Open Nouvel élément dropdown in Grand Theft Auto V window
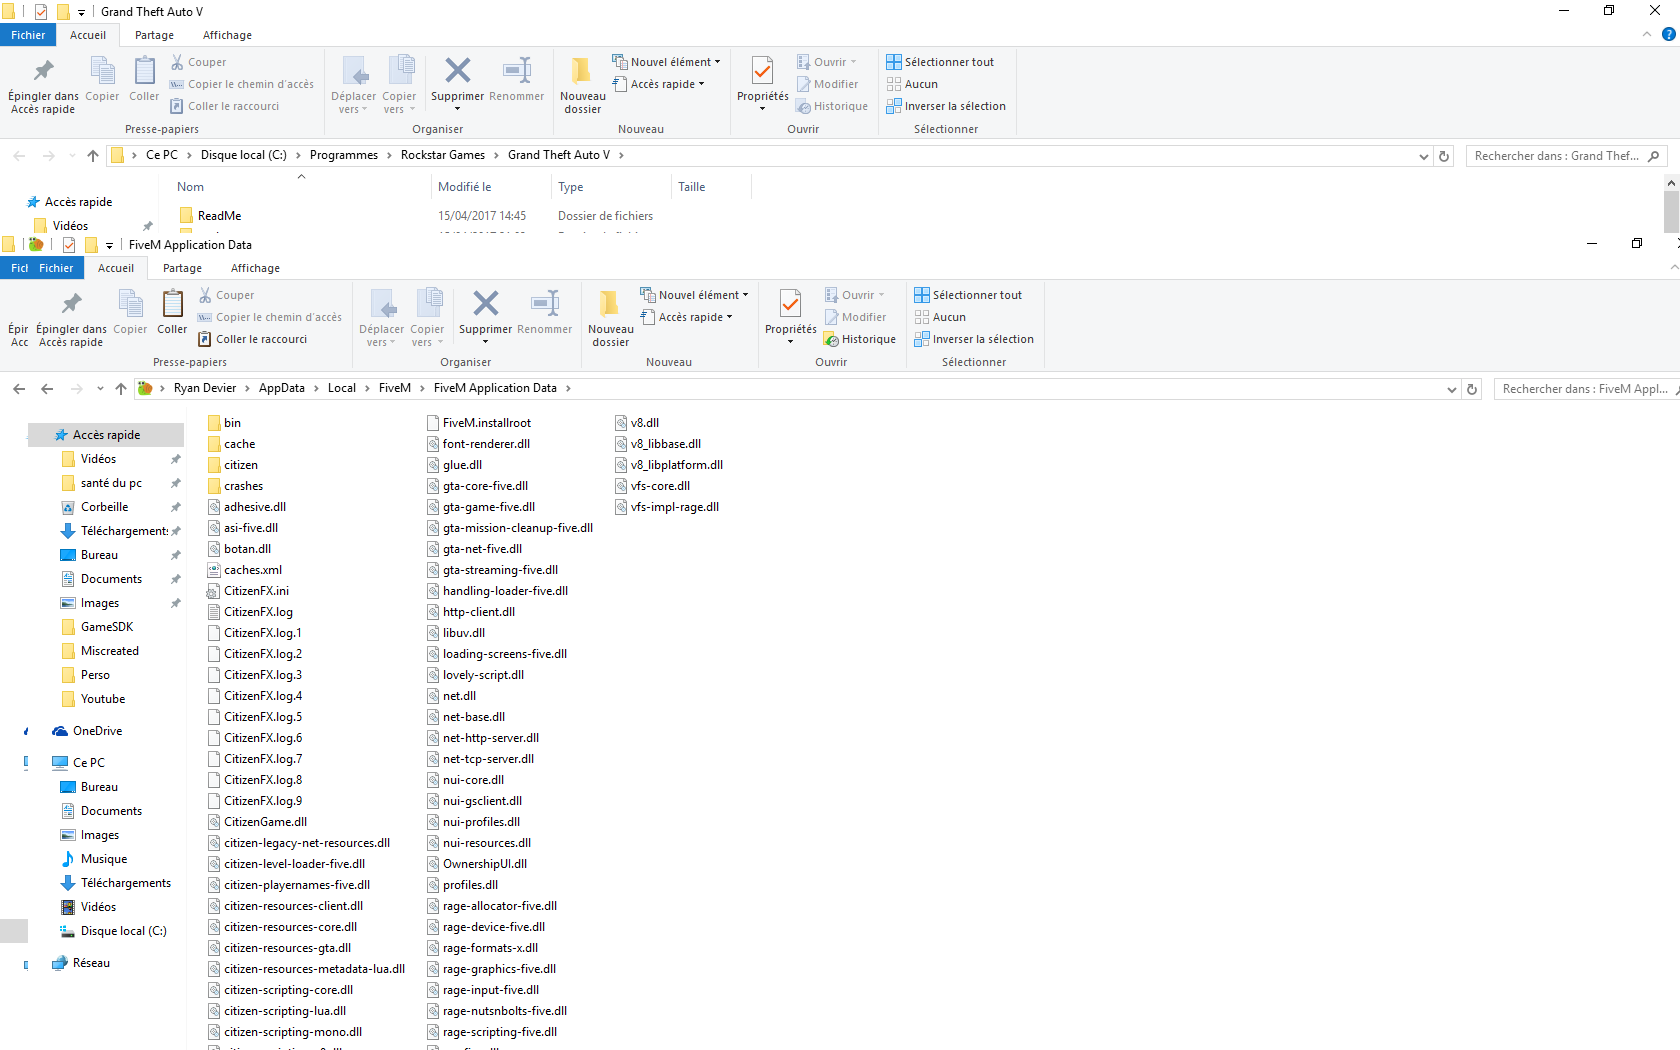 tap(666, 62)
